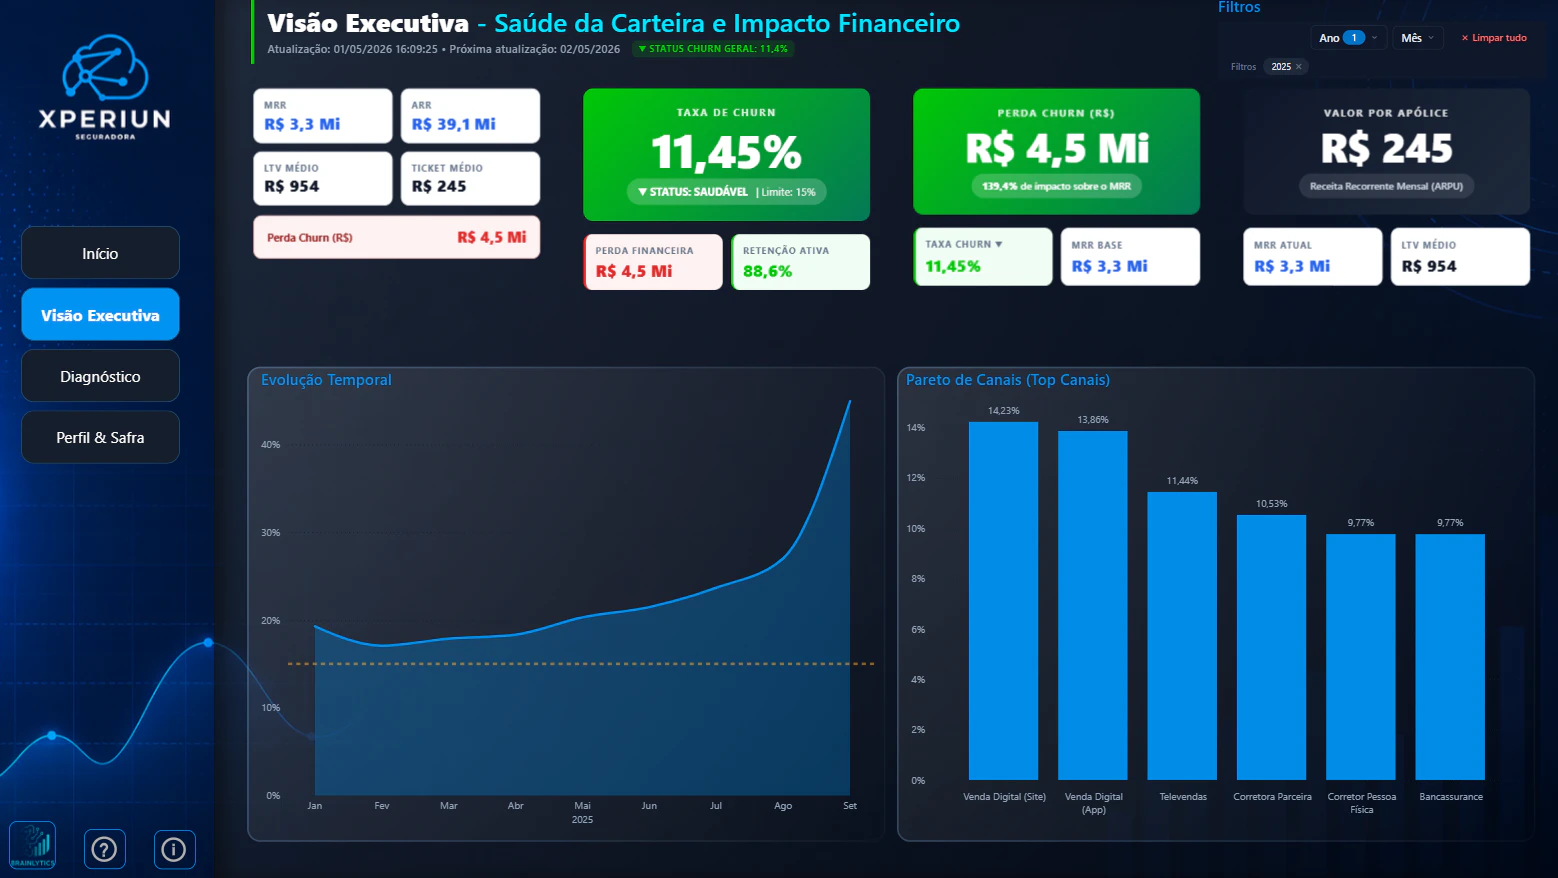
Task: Click the Valor por Apólice R$ 245 card
Action: pos(1386,151)
